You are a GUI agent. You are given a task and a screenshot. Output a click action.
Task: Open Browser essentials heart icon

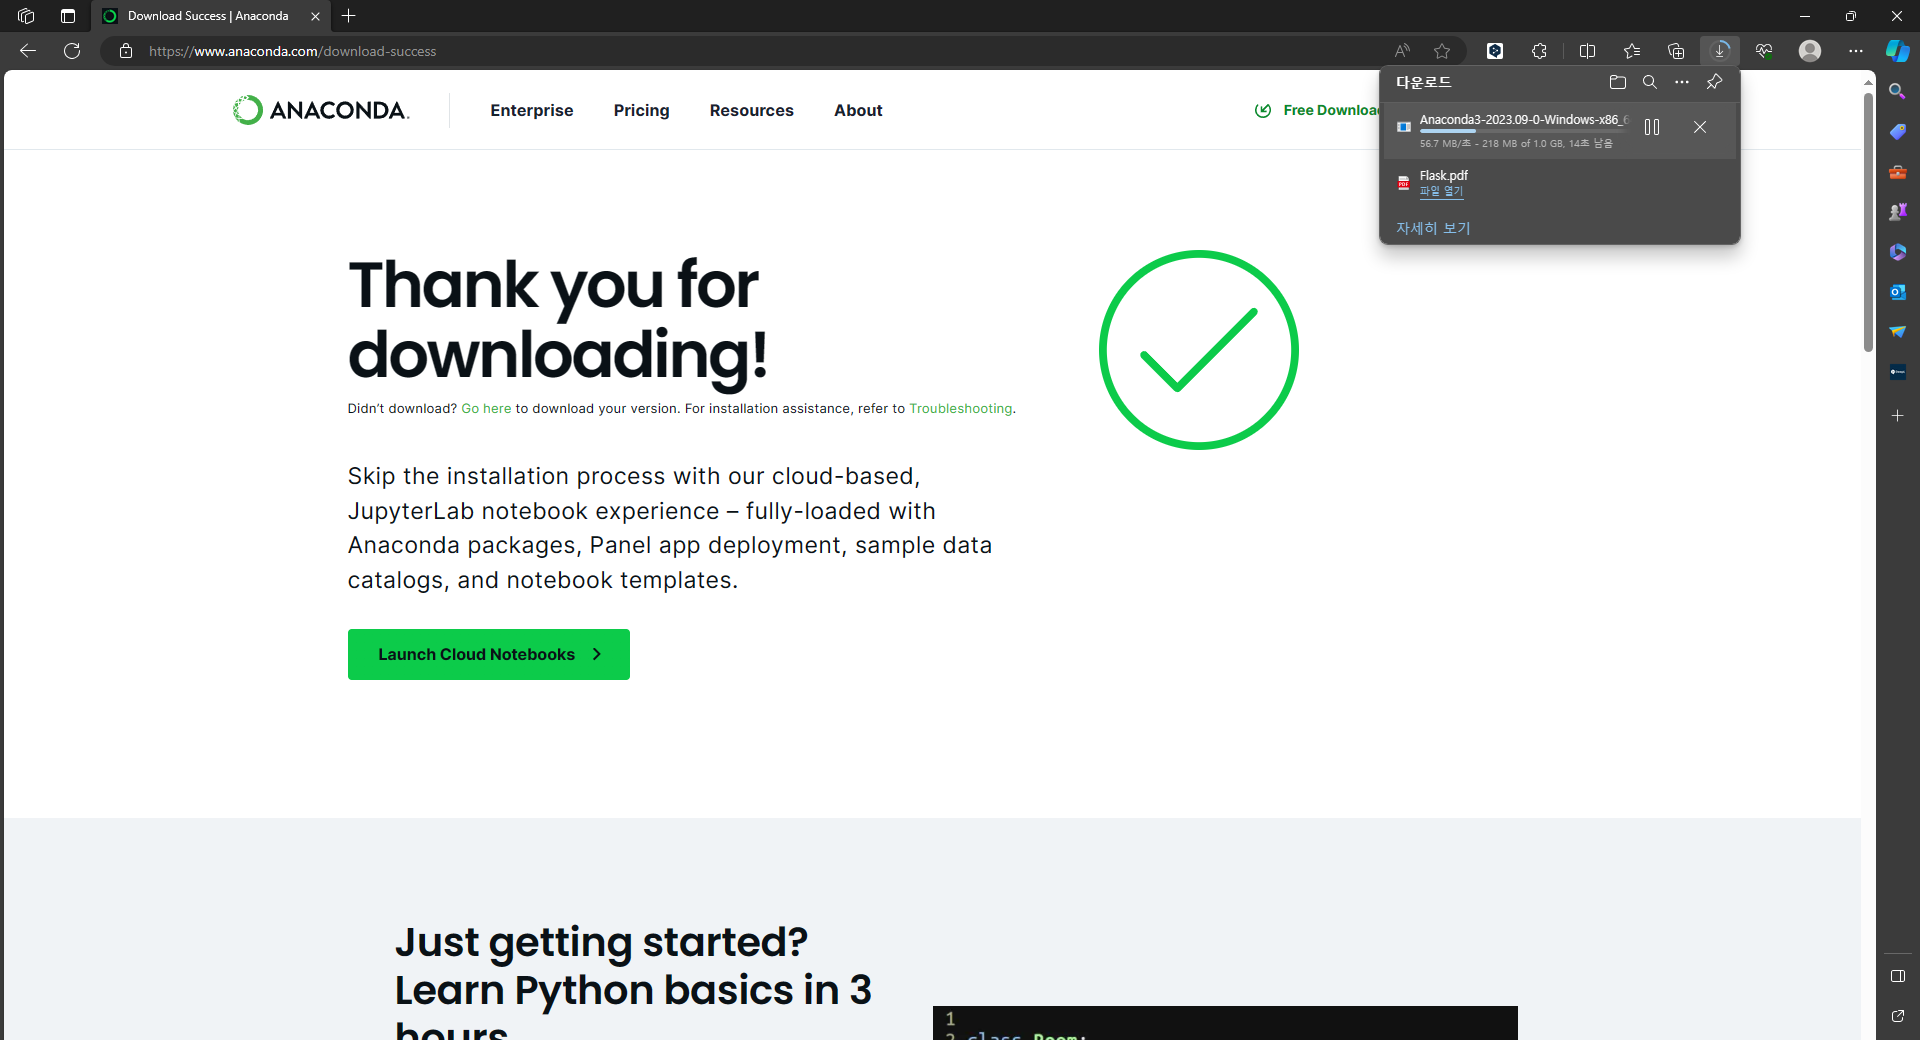1764,51
